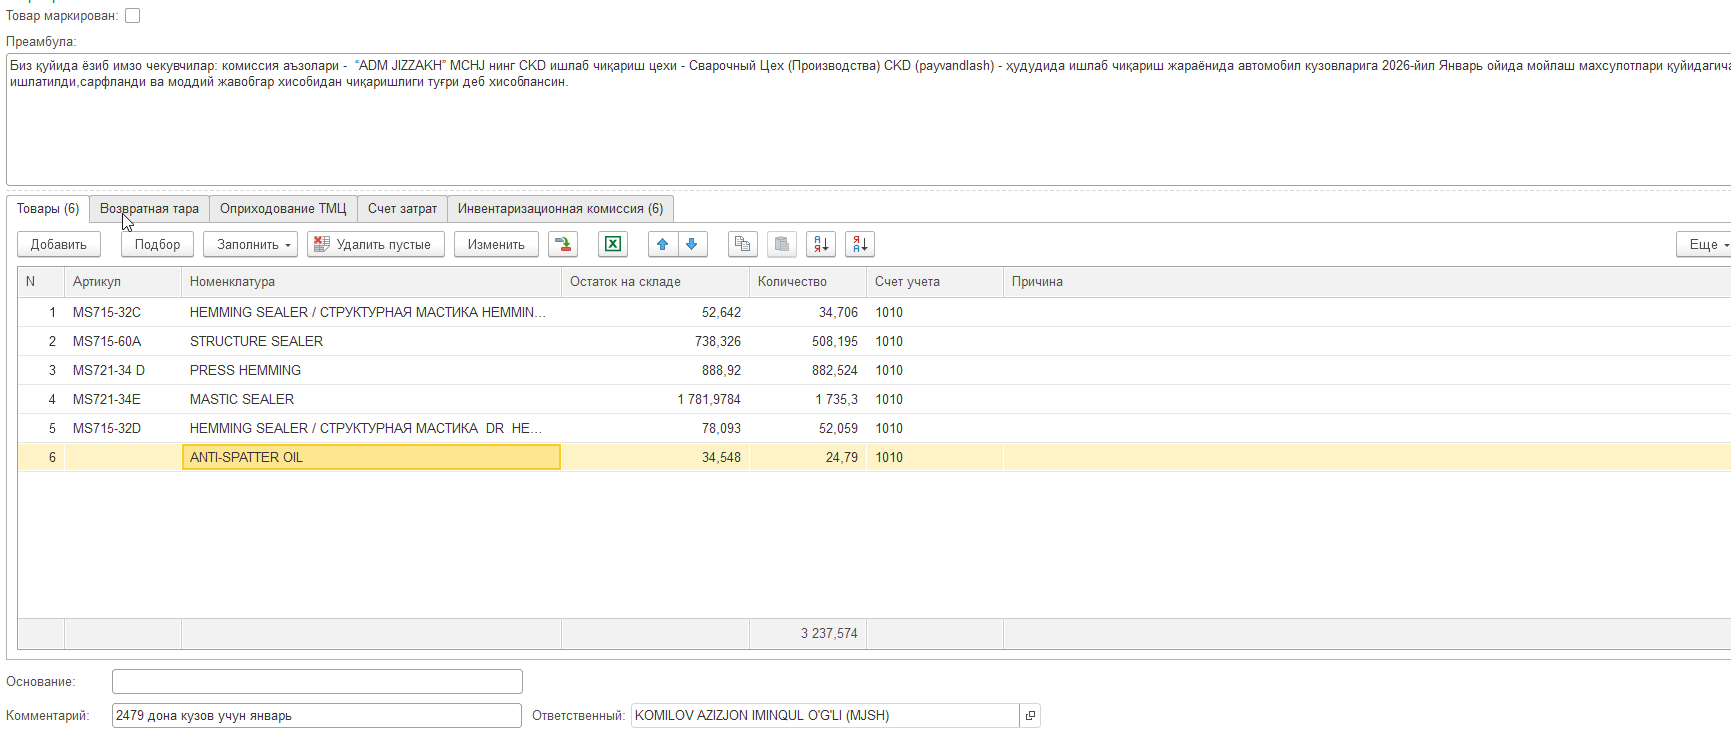Click stock value '78,093'
Image resolution: width=1731 pixels, height=731 pixels.
[x=721, y=429]
